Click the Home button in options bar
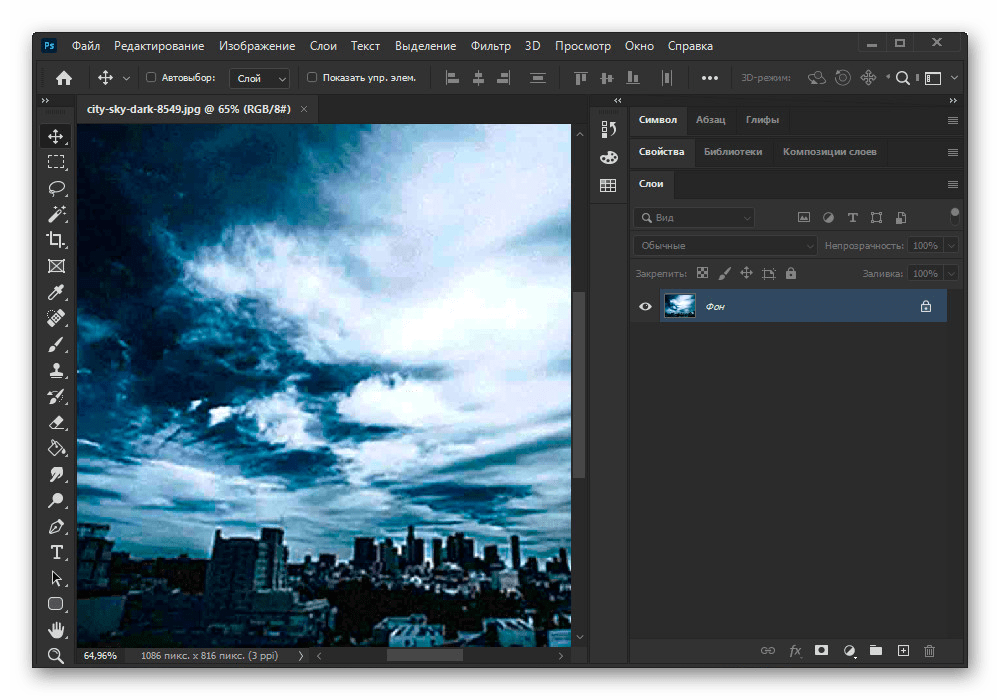This screenshot has width=1000, height=700. 64,78
